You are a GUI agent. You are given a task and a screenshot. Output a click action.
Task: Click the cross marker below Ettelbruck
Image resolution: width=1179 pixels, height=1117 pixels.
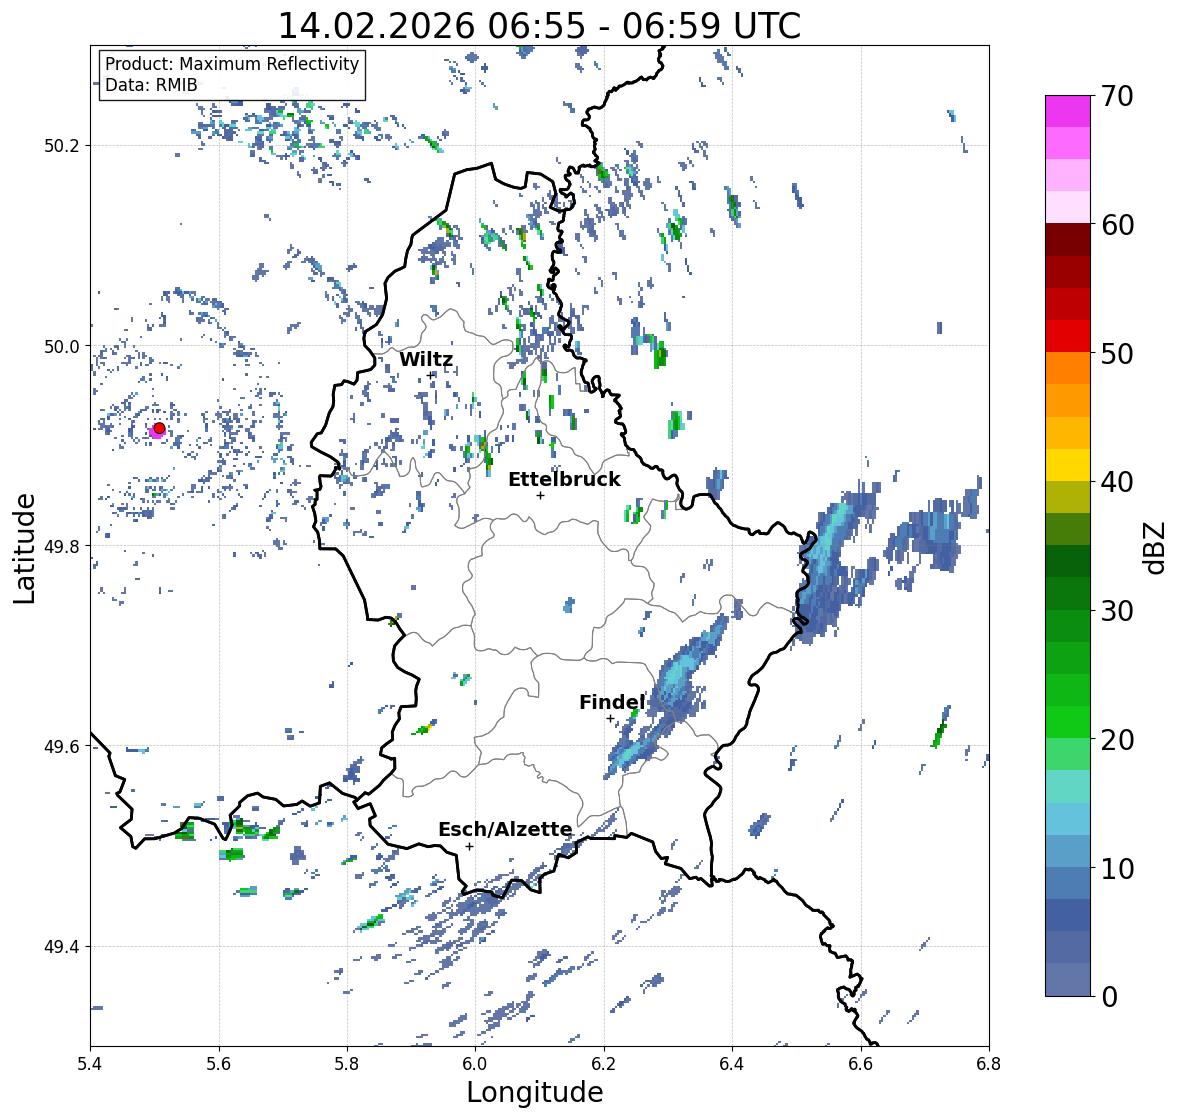(x=540, y=495)
